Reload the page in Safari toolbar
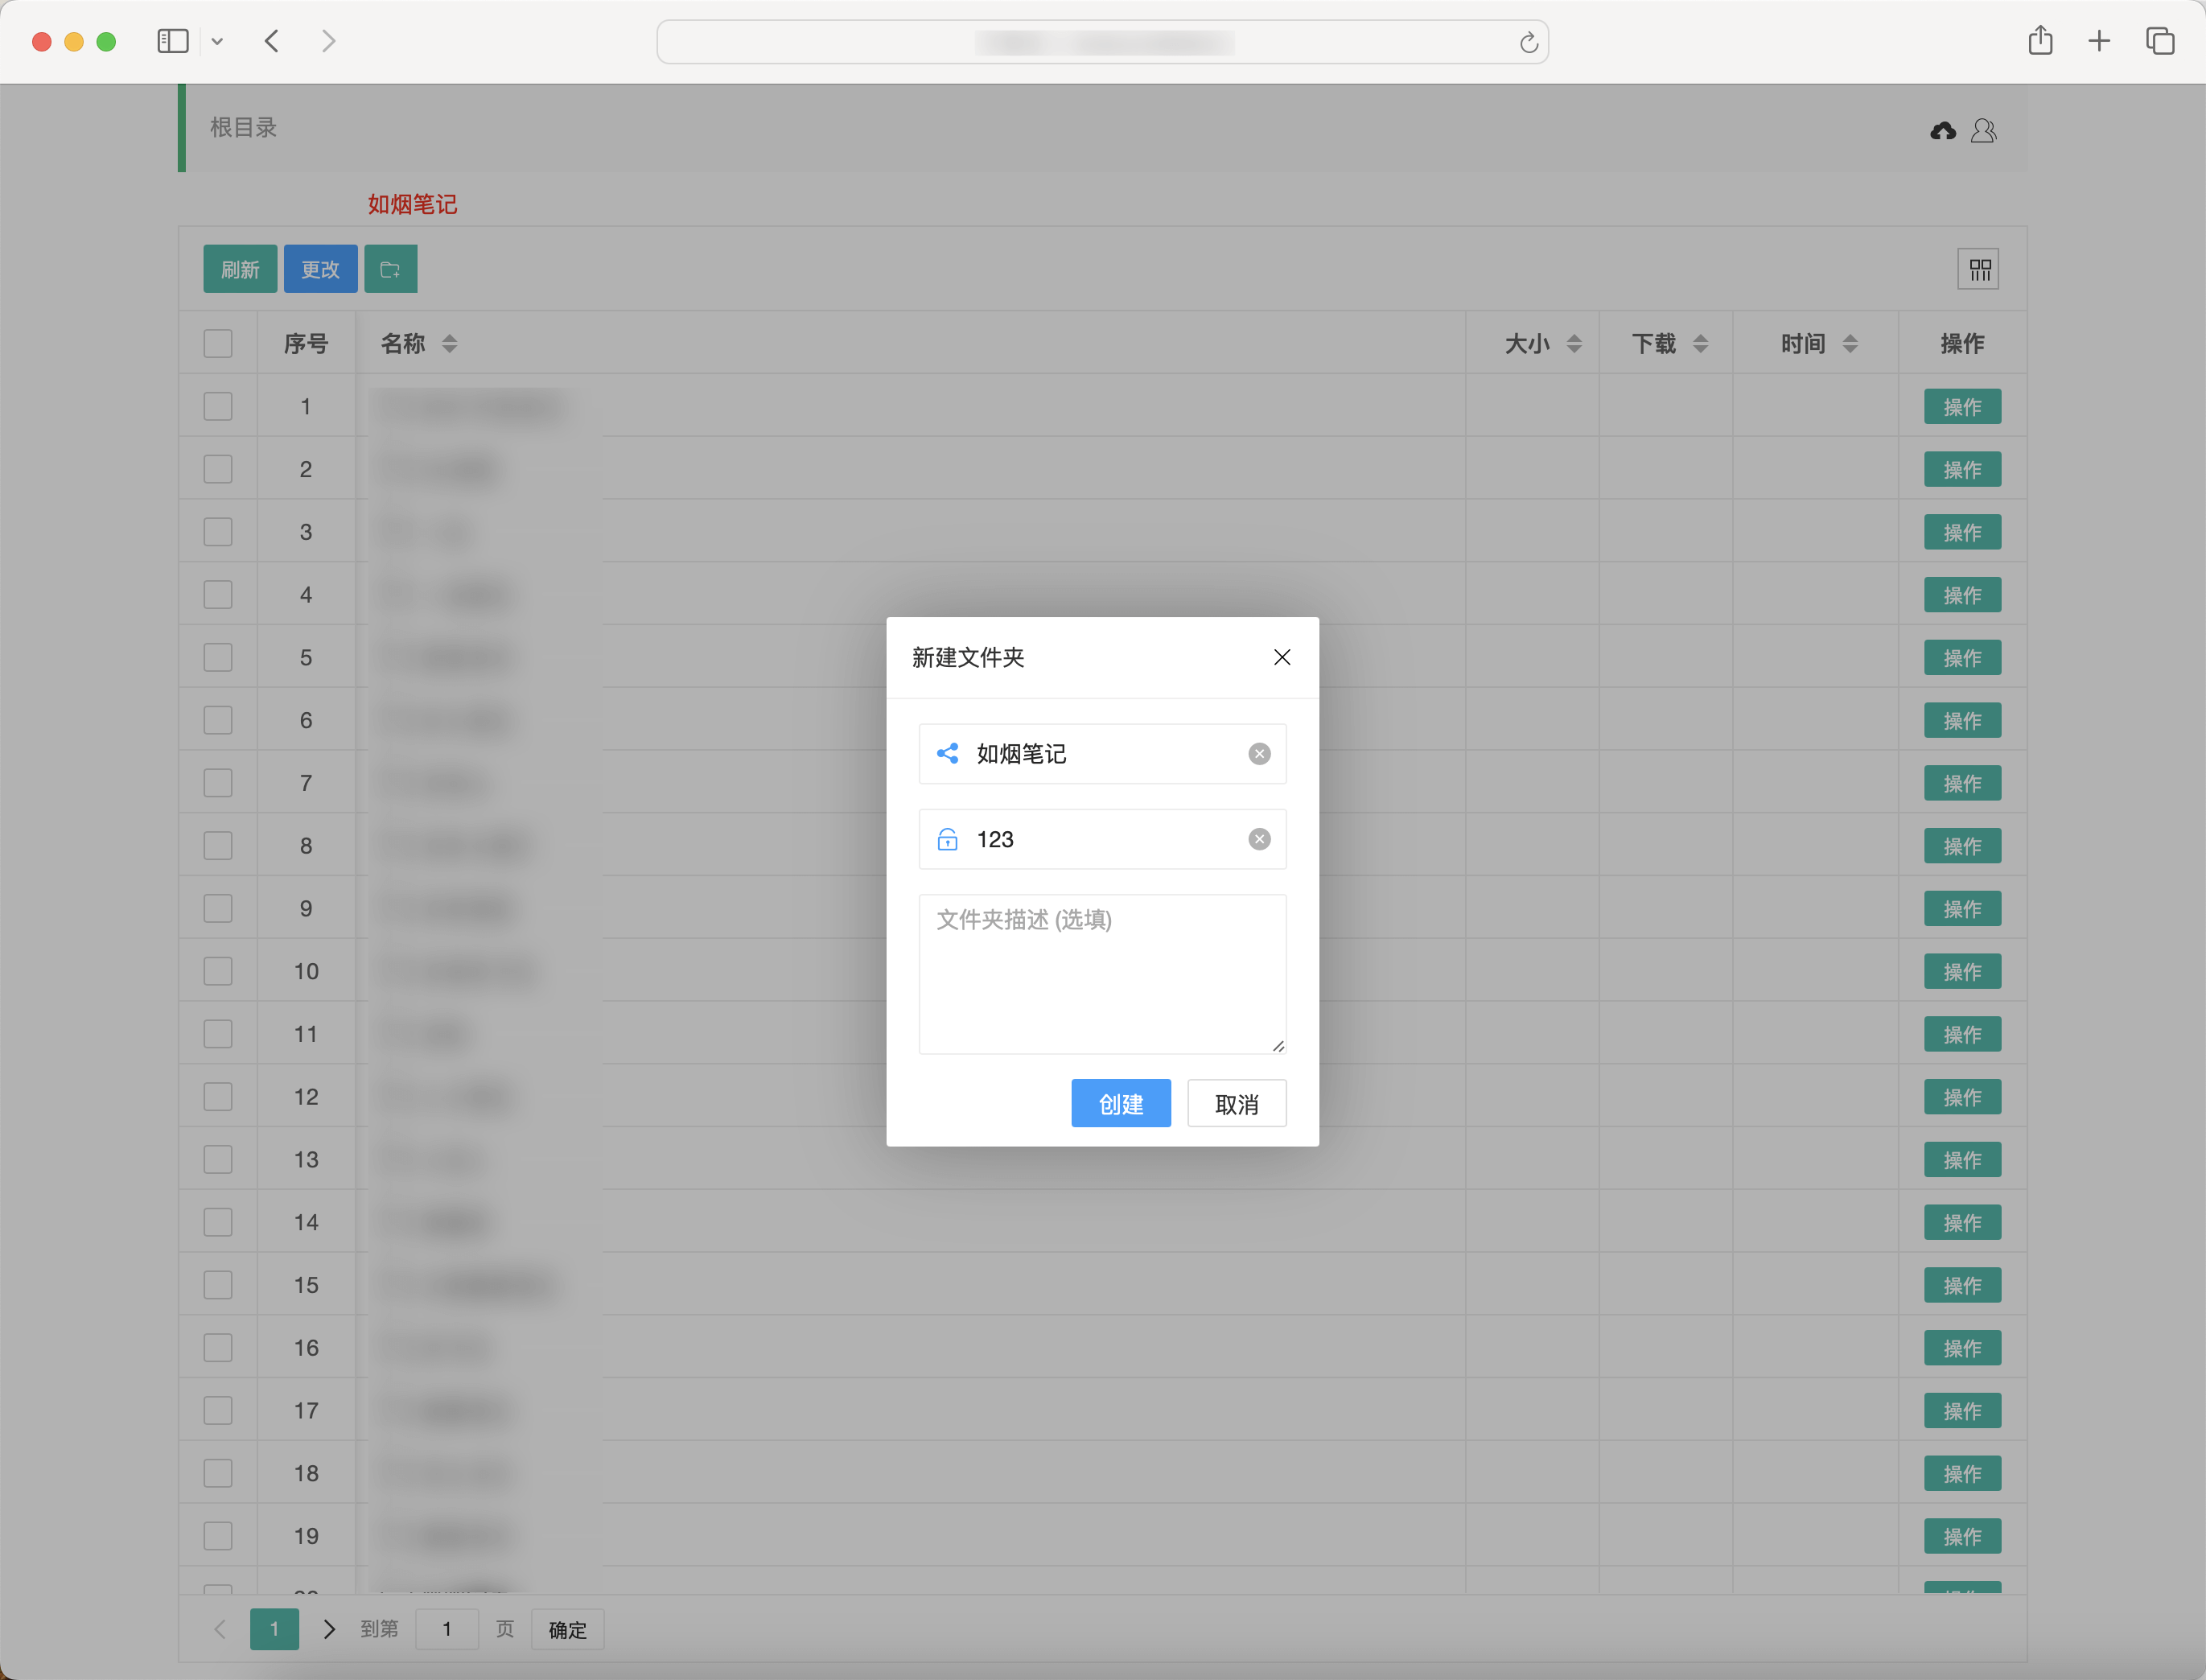The height and width of the screenshot is (1680, 2206). (x=1528, y=42)
